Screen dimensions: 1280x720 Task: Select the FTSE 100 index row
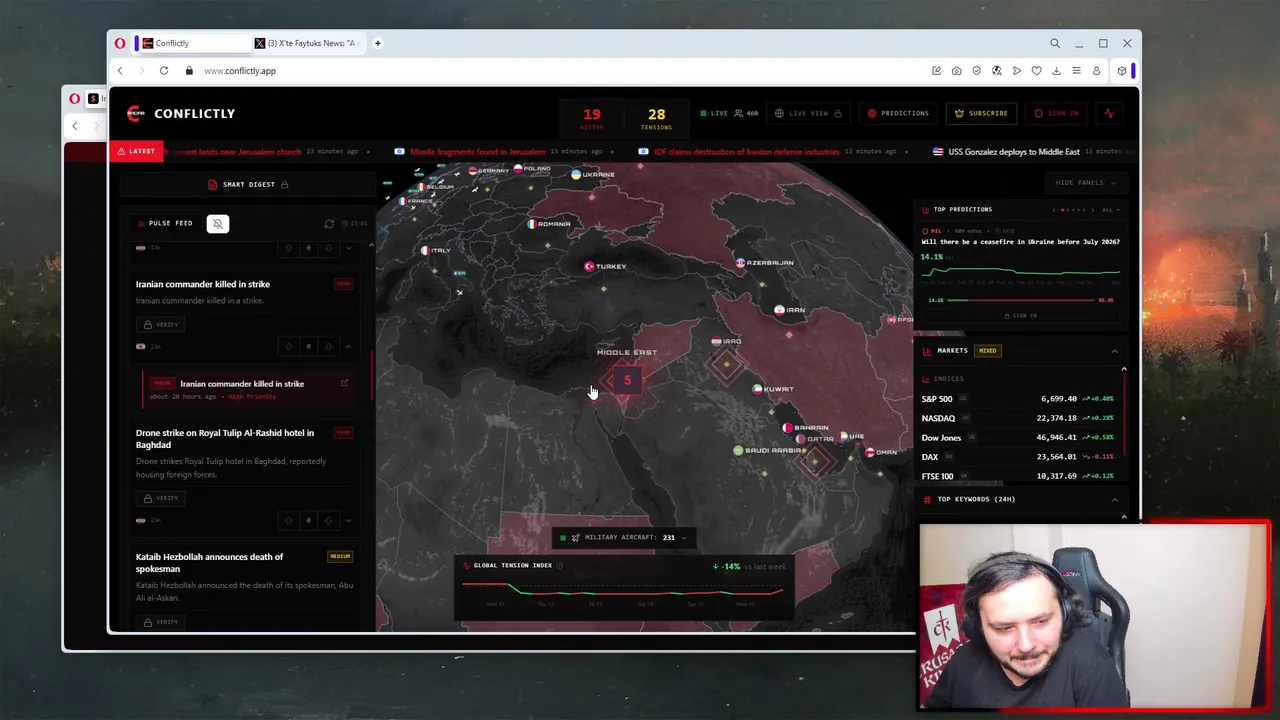tap(1017, 476)
